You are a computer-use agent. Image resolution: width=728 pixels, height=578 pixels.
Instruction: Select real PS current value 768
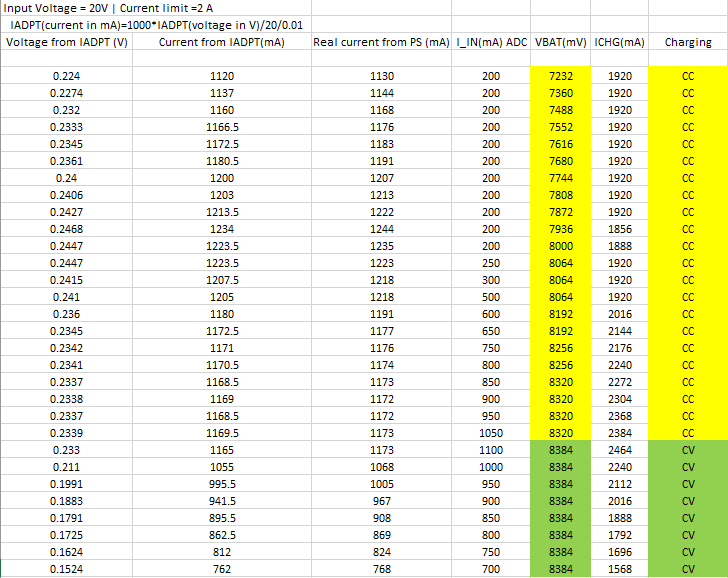[381, 569]
